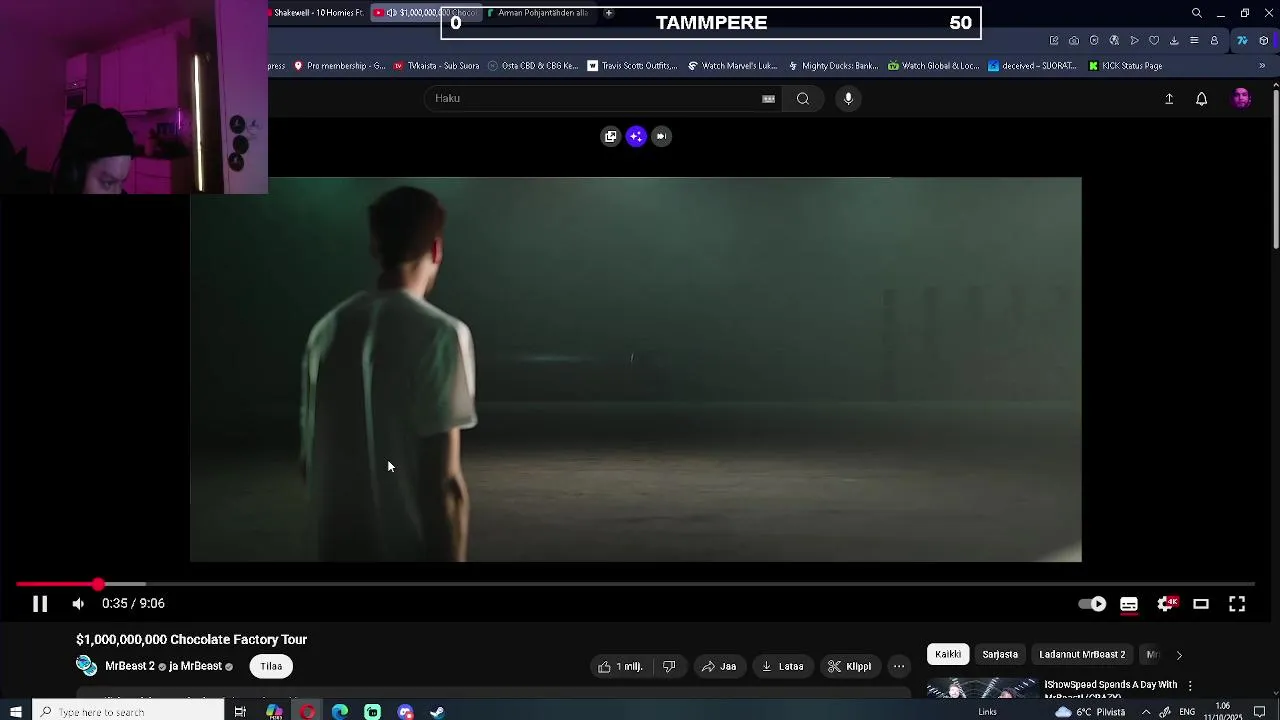Toggle the autoplay switch in player controls
This screenshot has height=720, width=1280.
pyautogui.click(x=1092, y=604)
